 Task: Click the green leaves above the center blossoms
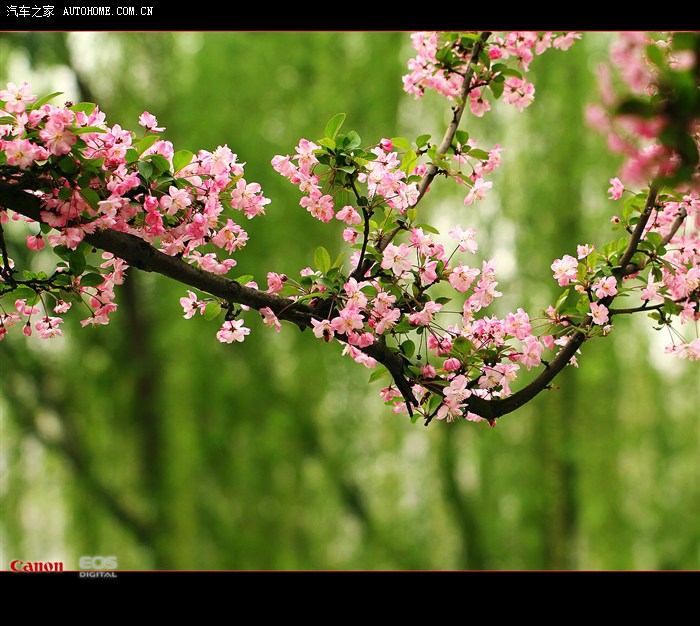pyautogui.click(x=338, y=135)
